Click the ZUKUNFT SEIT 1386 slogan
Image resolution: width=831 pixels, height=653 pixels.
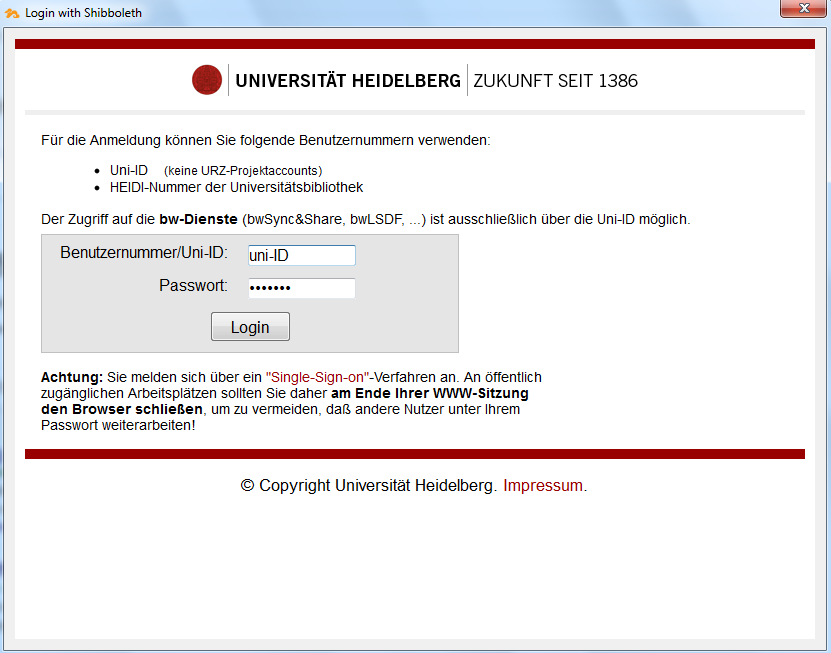click(x=555, y=81)
